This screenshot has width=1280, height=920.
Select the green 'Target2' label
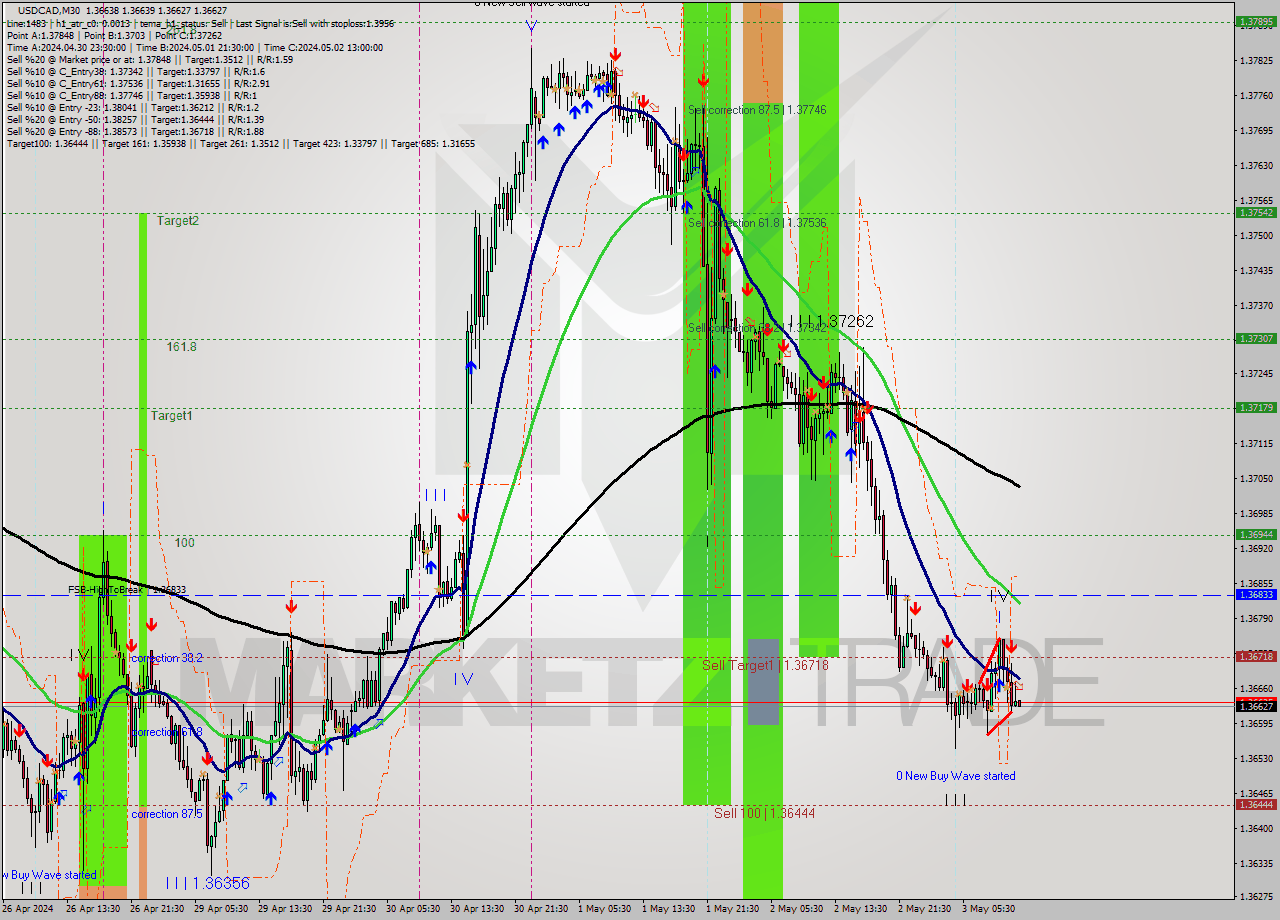point(176,221)
